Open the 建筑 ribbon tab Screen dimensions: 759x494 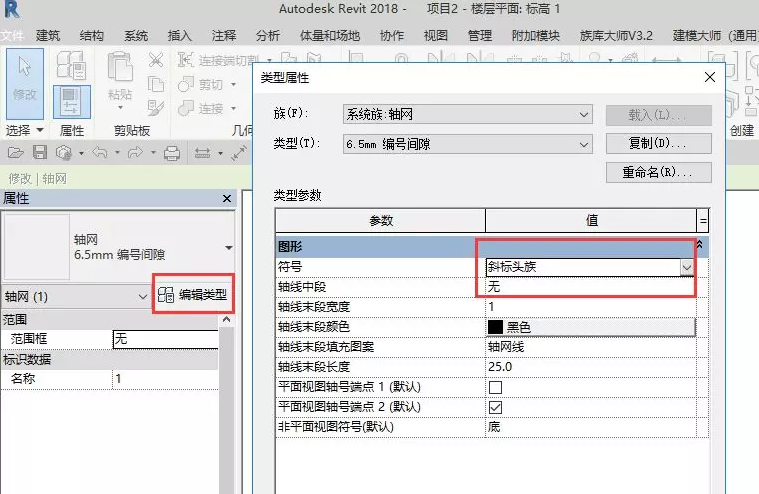click(48, 35)
